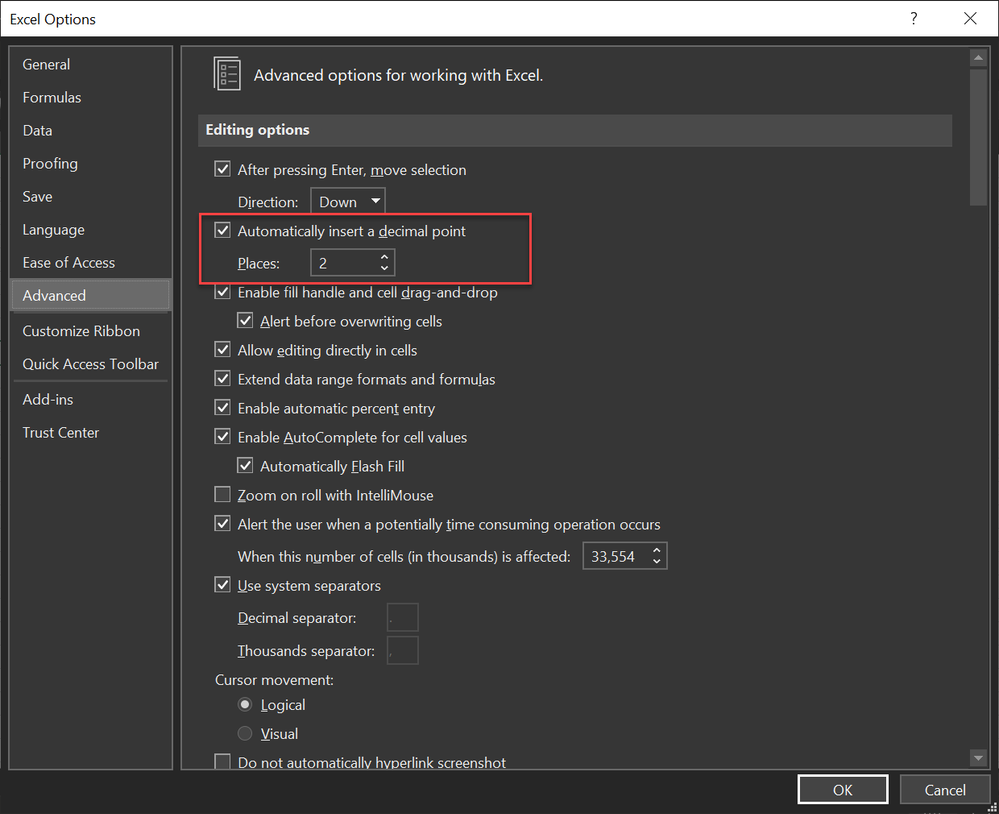The width and height of the screenshot is (999, 814).
Task: Close the Excel Options dialog
Action: point(970,18)
